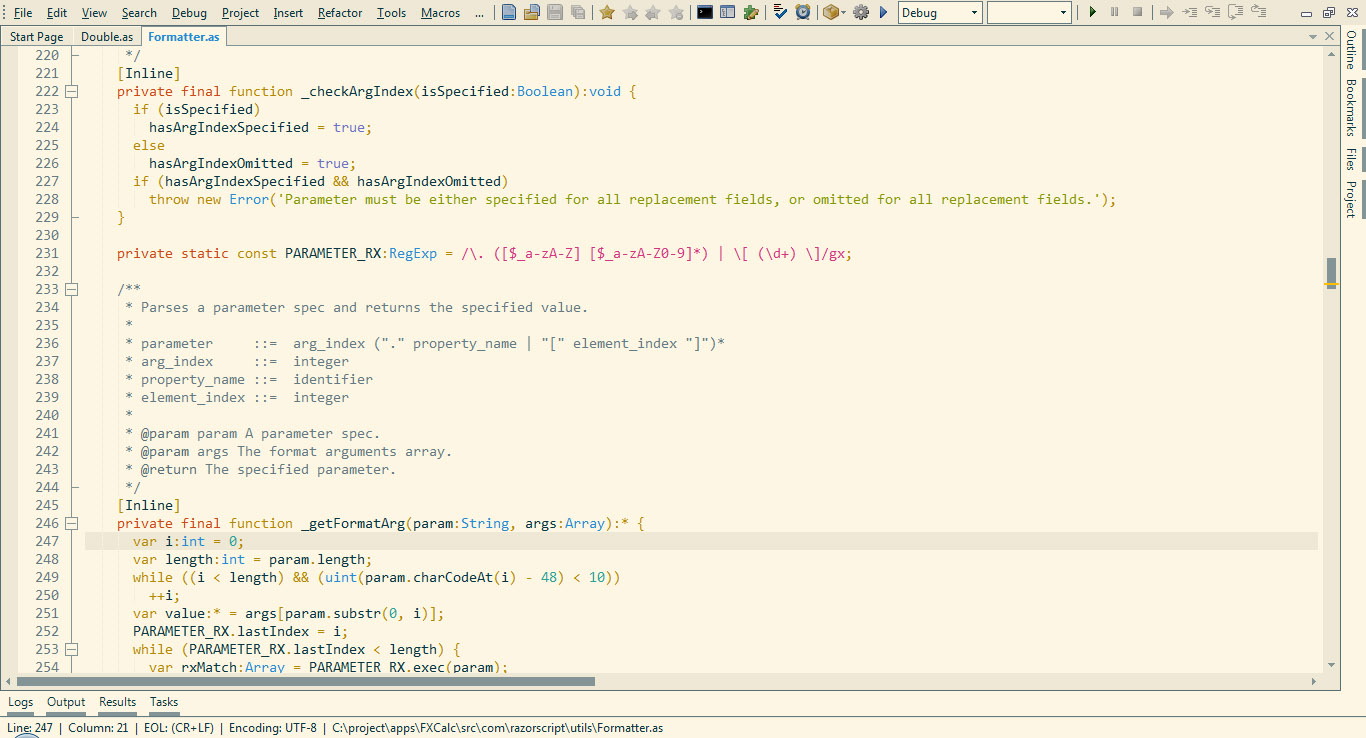Open the File menu

pyautogui.click(x=22, y=13)
